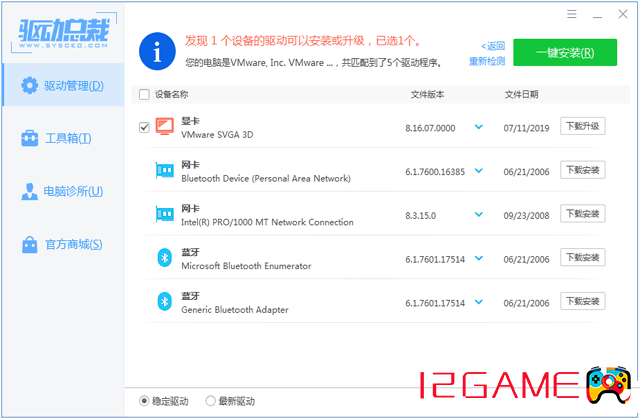Click the Microsoft Bluetooth Enumerator name
Screen dimensions: 640x419
coord(246,266)
